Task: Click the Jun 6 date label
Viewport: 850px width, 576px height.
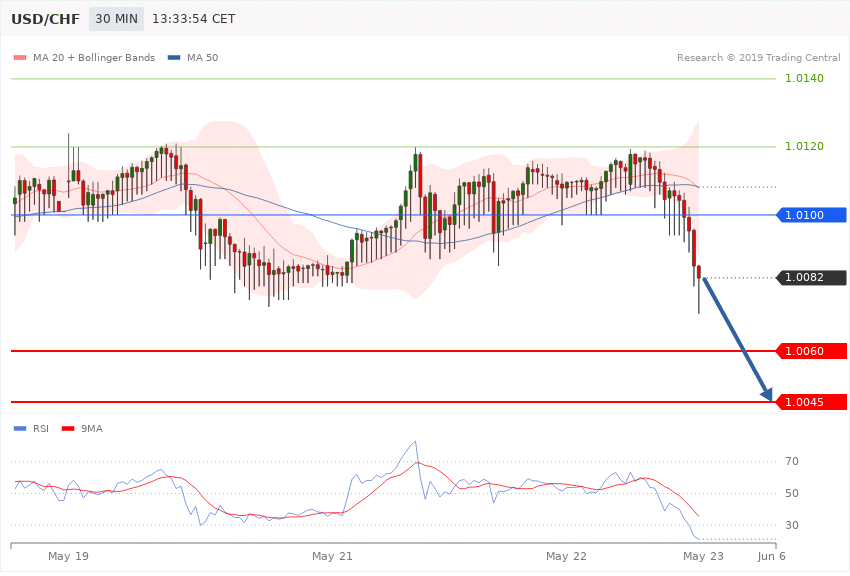Action: [771, 556]
